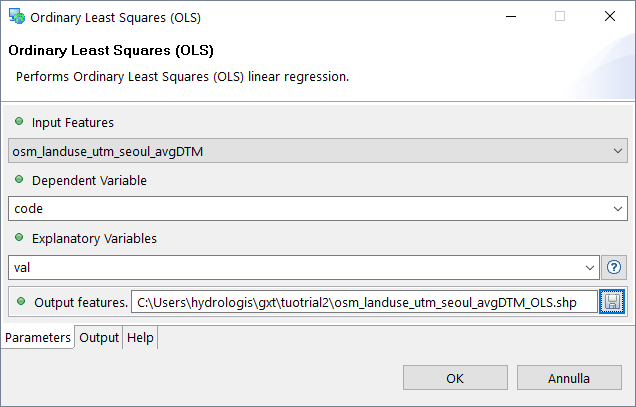Click the OLS window title bar icon
This screenshot has width=636, height=407.
pos(16,16)
